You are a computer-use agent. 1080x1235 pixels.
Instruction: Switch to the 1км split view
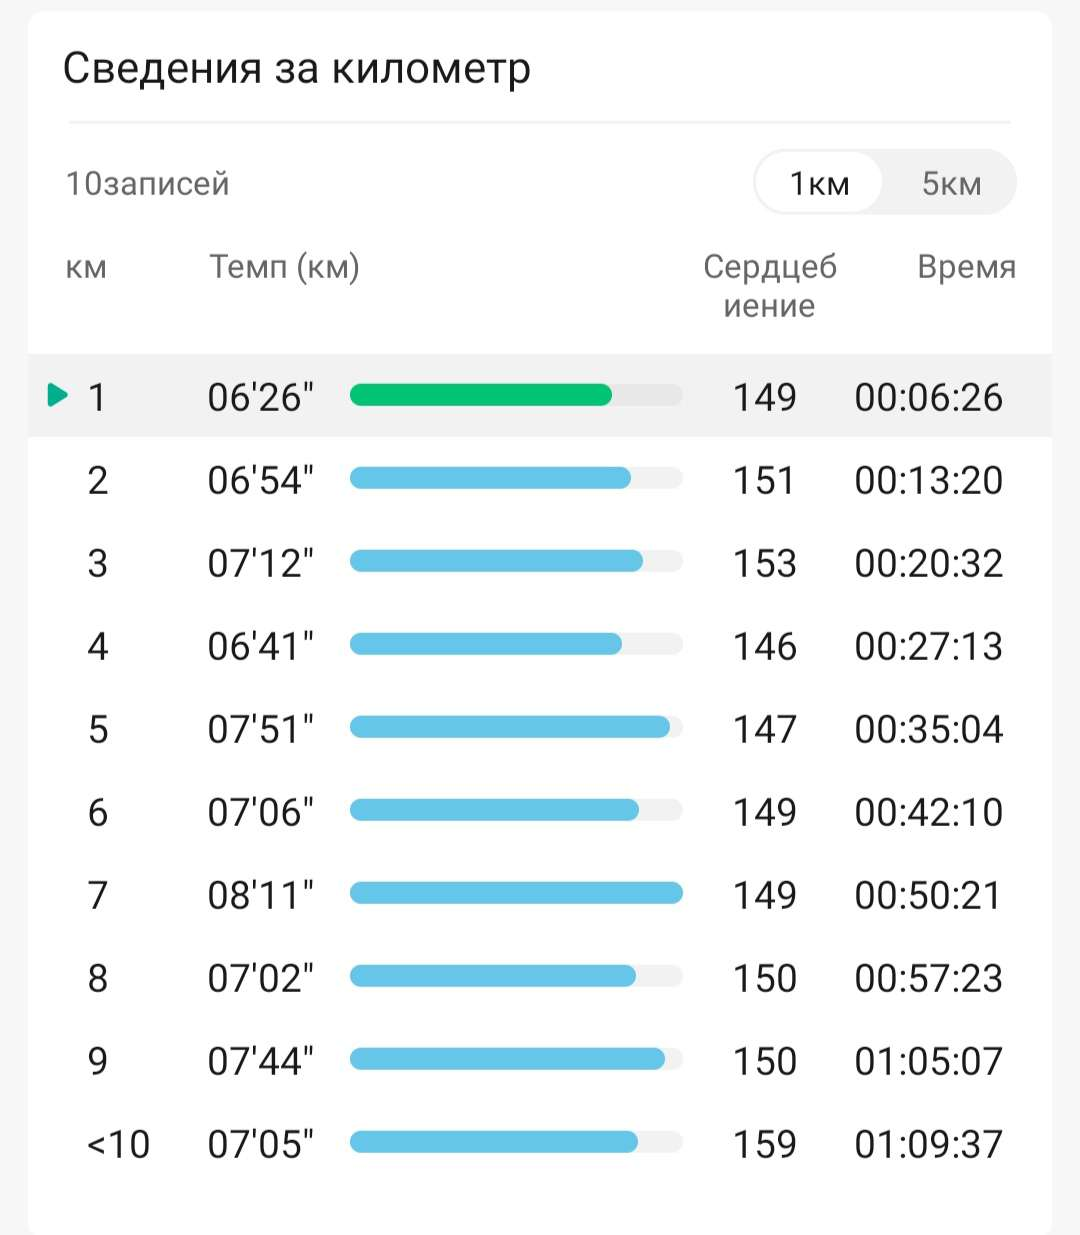point(819,183)
